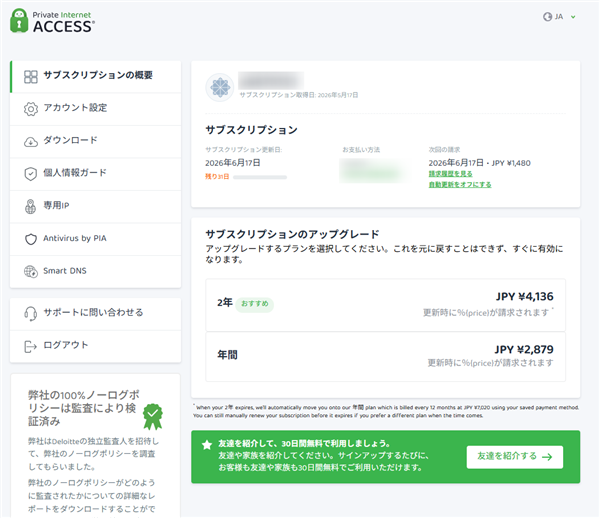
Task: Select the 年間 upgrade plan
Action: pos(385,357)
